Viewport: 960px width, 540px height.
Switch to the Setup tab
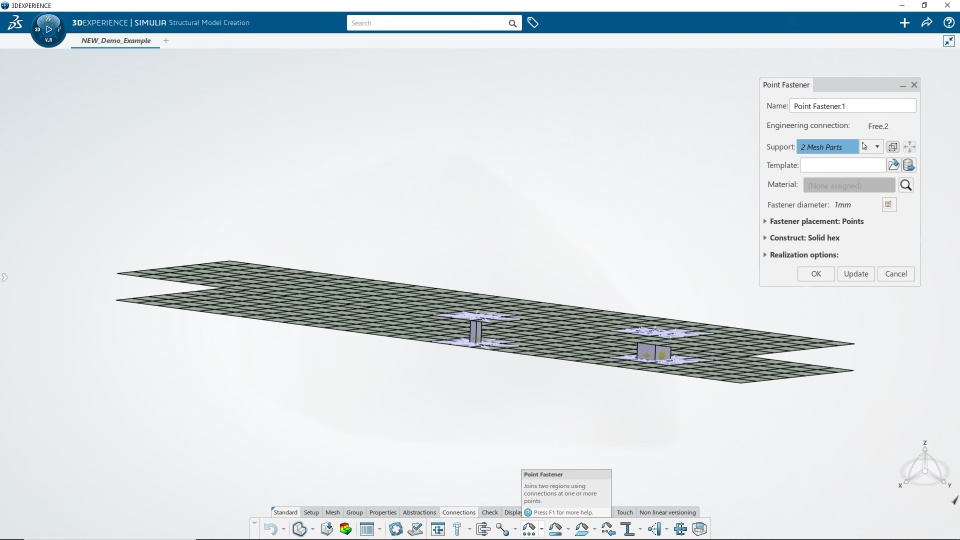(311, 512)
